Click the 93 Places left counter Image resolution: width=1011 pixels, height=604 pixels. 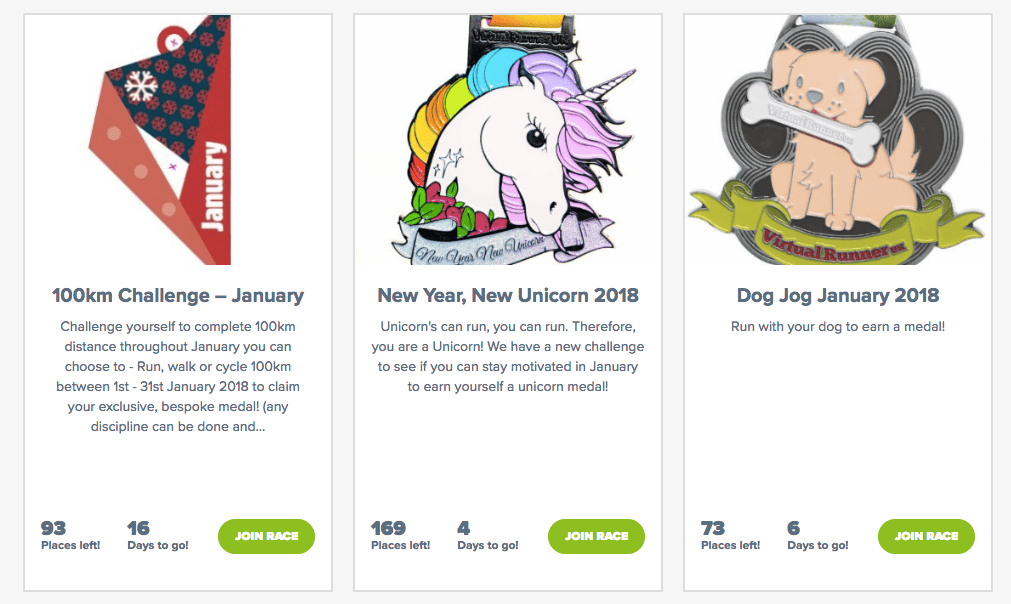click(71, 536)
